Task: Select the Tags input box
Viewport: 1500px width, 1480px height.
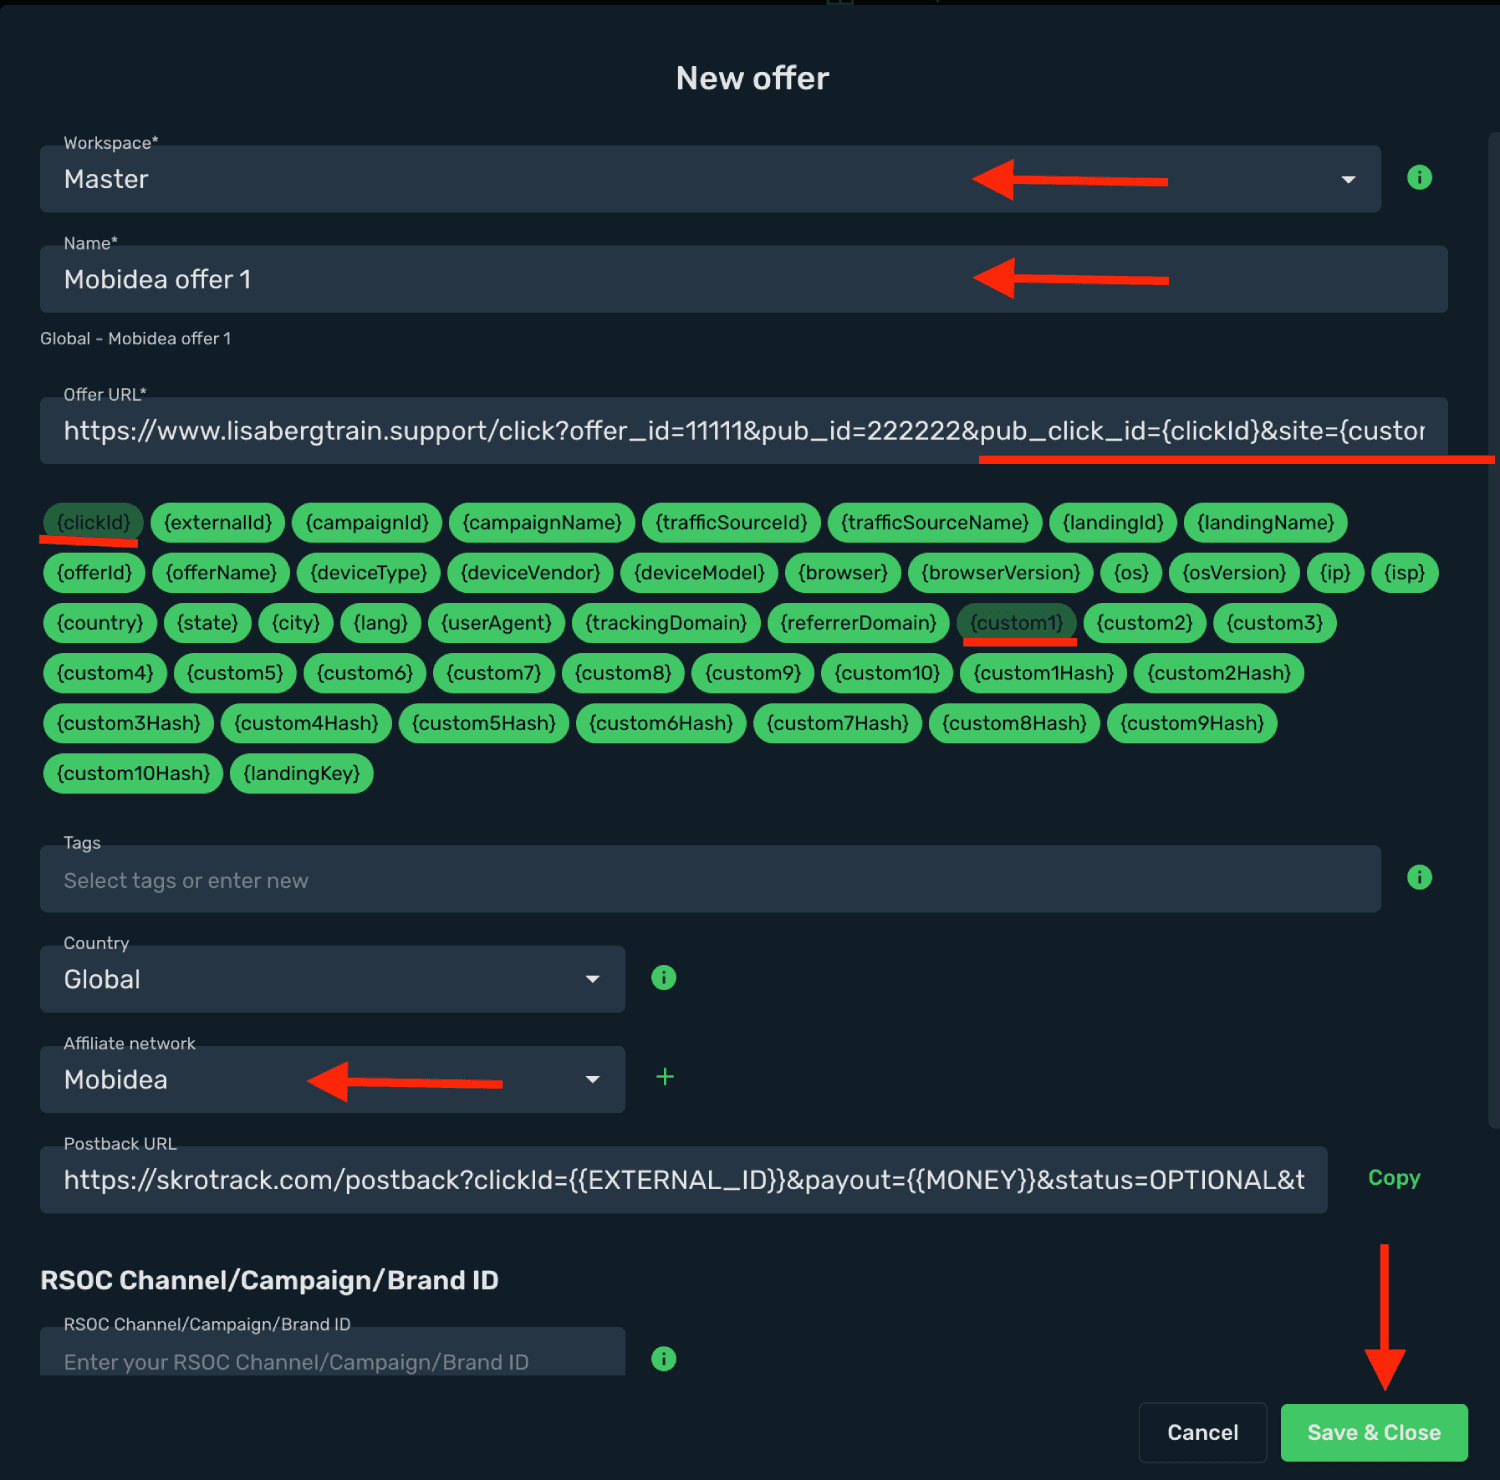Action: pos(710,879)
